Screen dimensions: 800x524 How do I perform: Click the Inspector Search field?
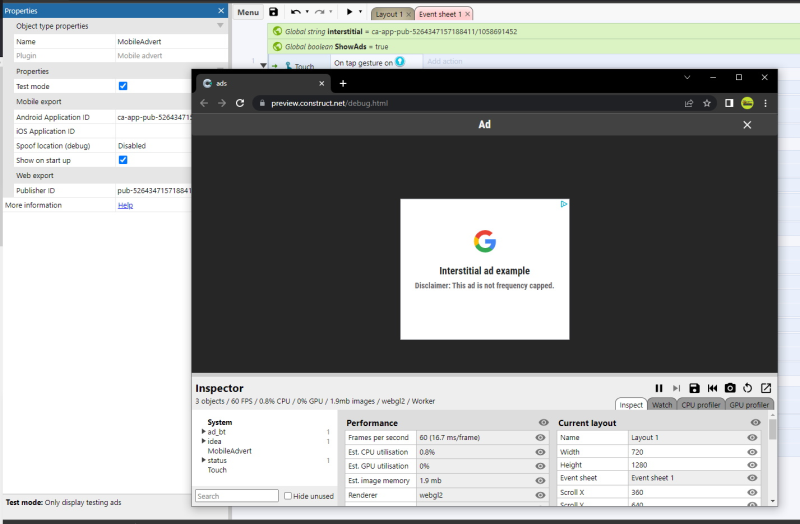tap(237, 496)
